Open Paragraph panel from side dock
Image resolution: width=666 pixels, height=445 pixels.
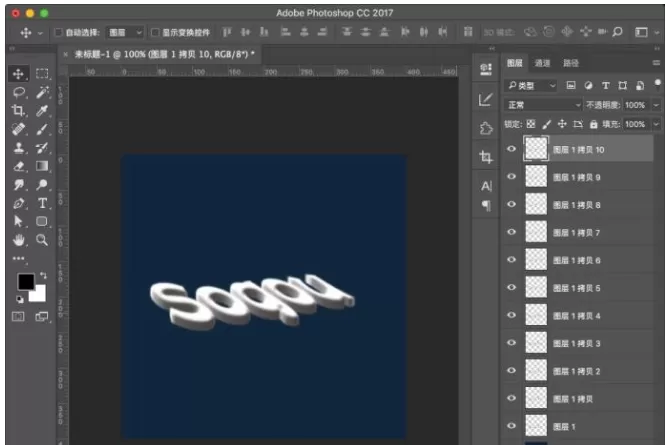click(486, 206)
